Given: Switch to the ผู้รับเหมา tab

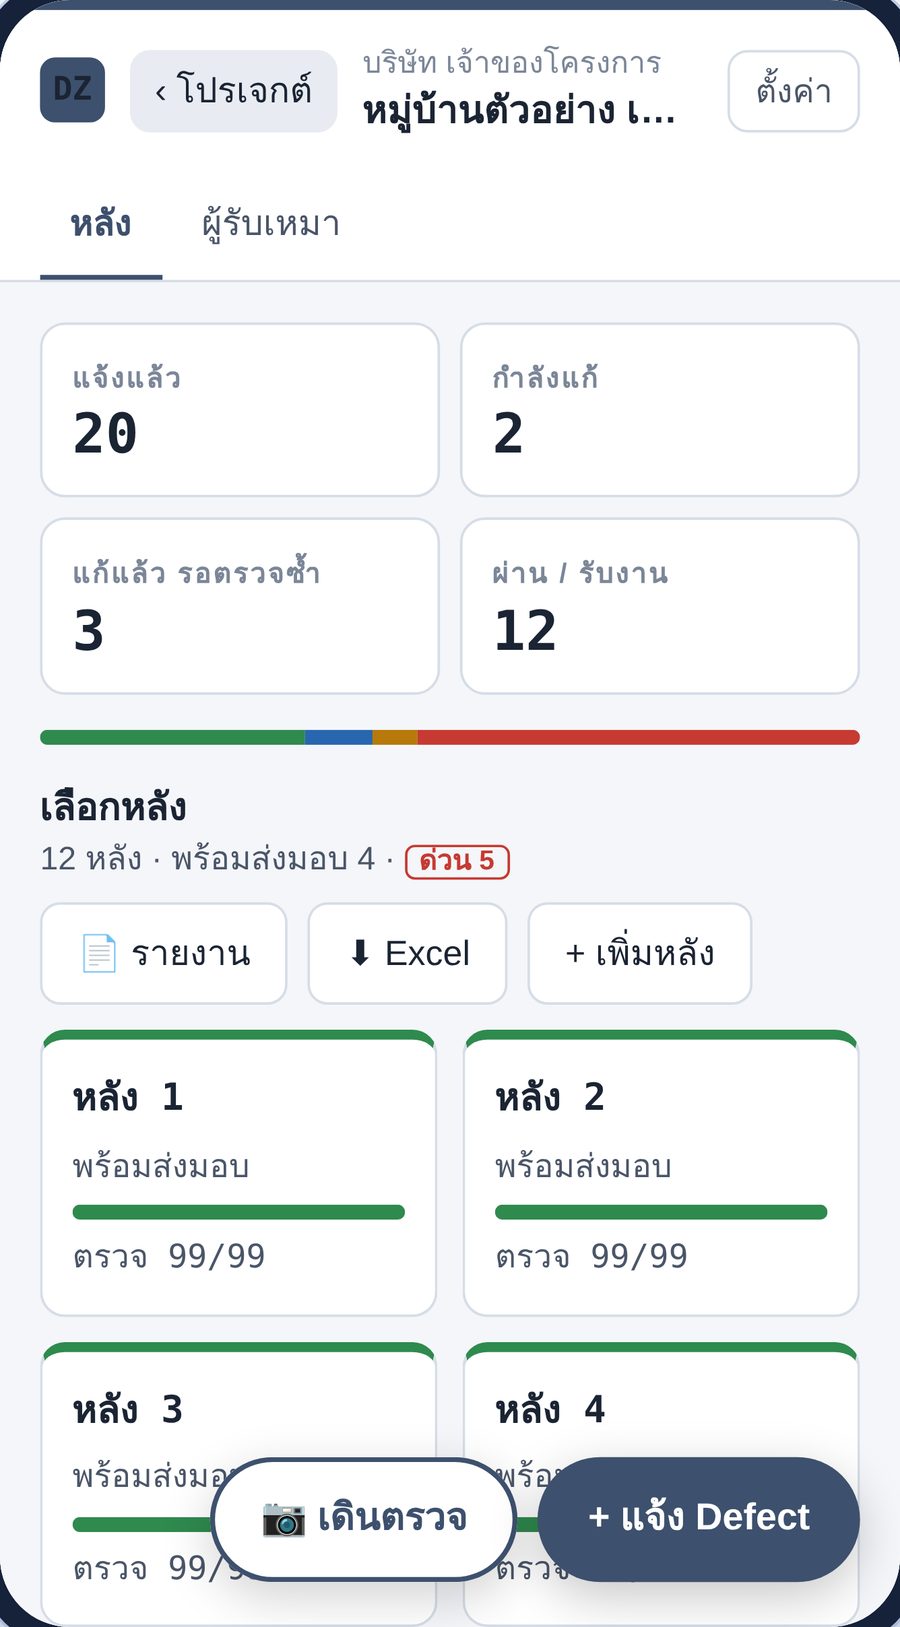Looking at the screenshot, I should [271, 224].
